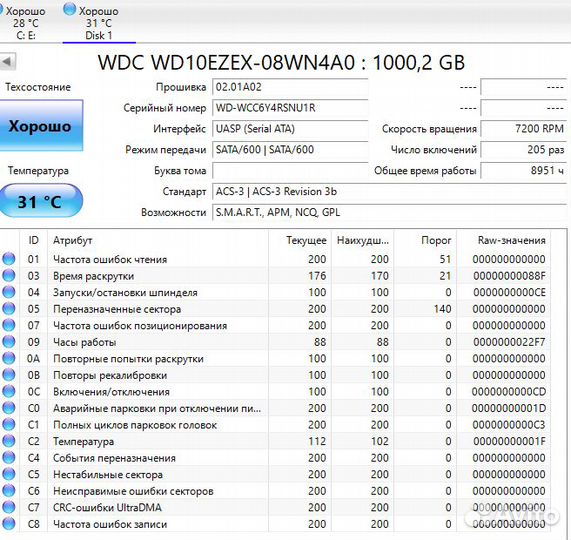The height and width of the screenshot is (540, 571).
Task: Select the Повторы рекалибровки row
Action: (x=275, y=375)
